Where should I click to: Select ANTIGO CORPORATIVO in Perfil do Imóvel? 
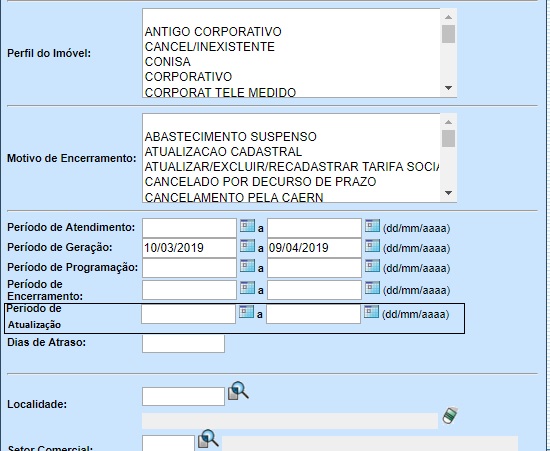[213, 32]
